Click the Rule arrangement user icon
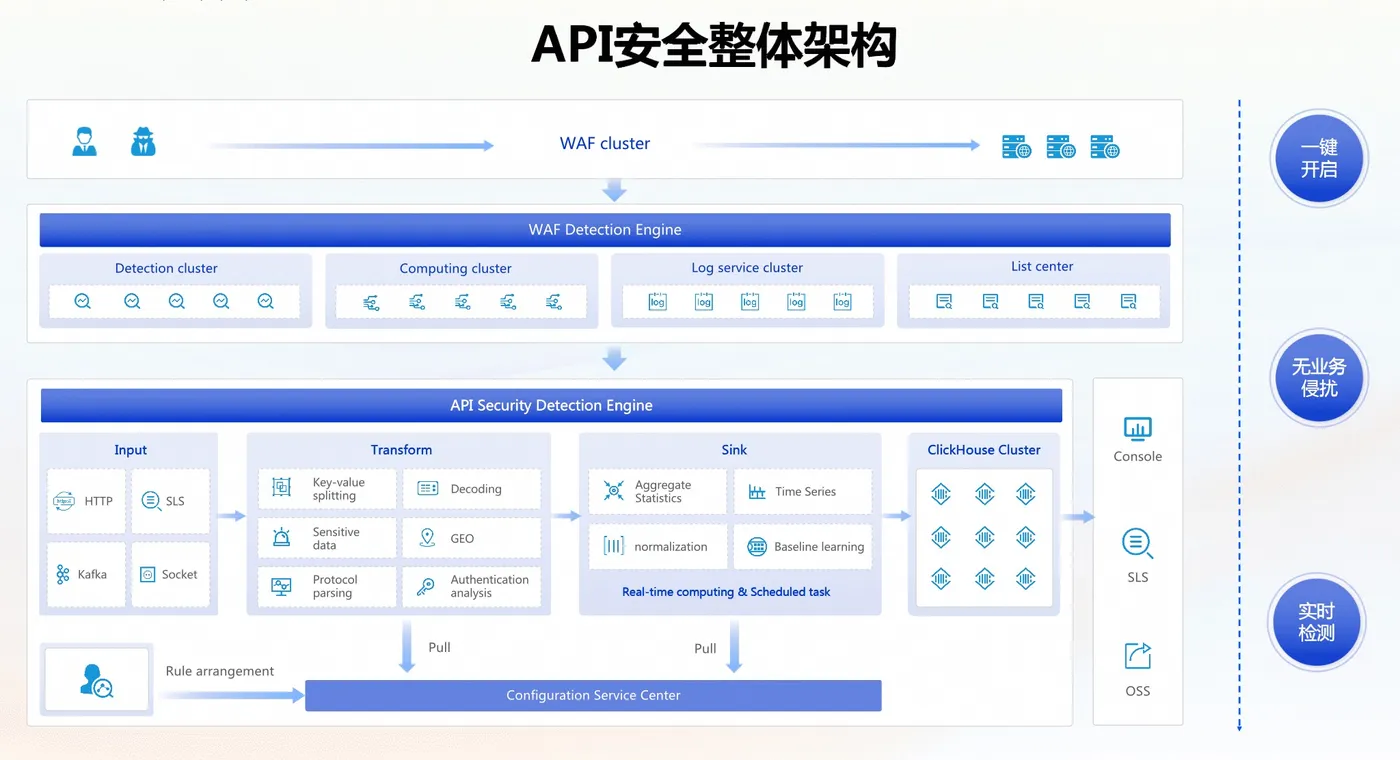The width and height of the screenshot is (1400, 760). 97,680
